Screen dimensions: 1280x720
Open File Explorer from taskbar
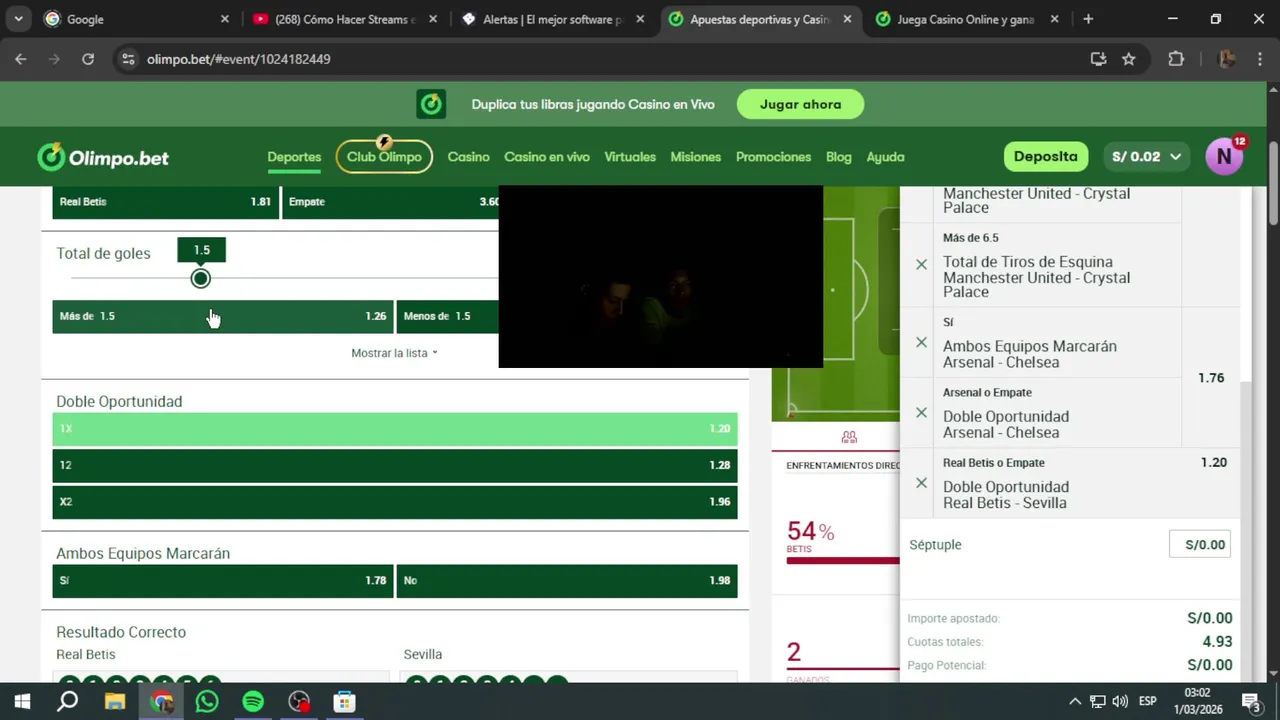pyautogui.click(x=114, y=702)
